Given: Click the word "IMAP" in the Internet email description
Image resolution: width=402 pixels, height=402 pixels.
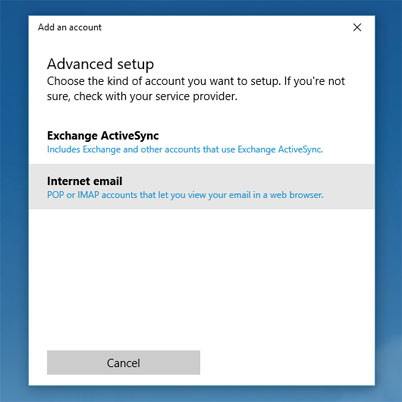Looking at the screenshot, I should point(88,195).
